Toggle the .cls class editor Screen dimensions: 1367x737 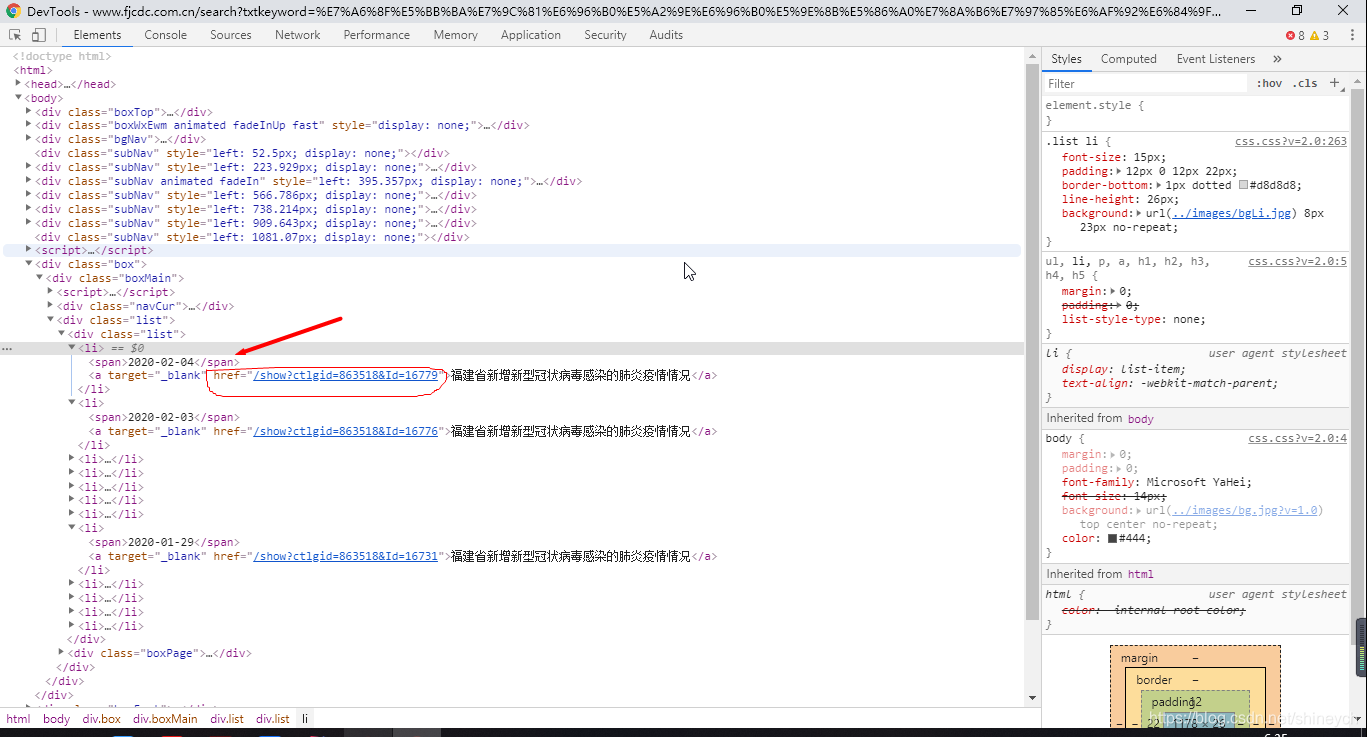point(1305,83)
